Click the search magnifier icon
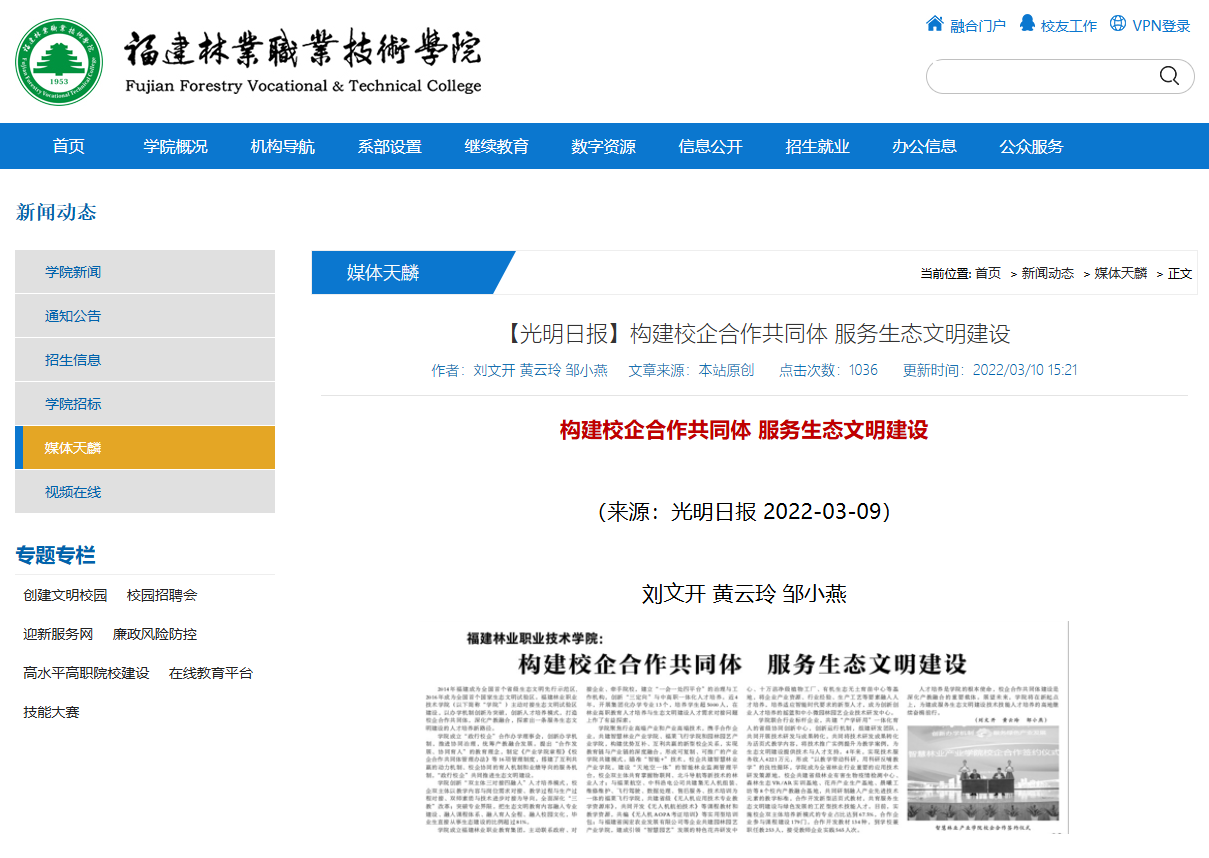 pyautogui.click(x=1168, y=77)
